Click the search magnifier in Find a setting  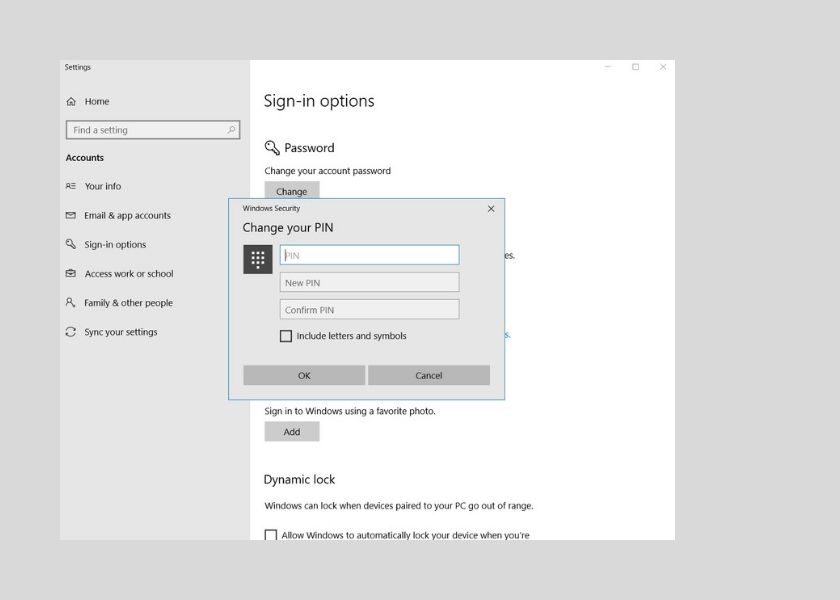(x=232, y=129)
